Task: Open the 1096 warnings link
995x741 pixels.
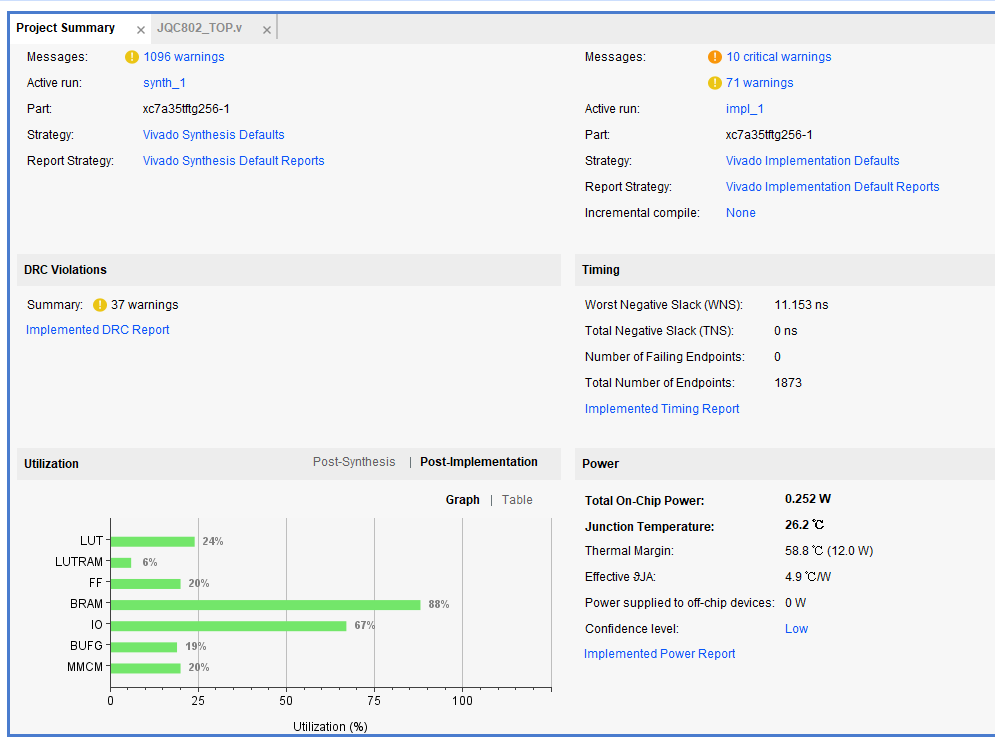Action: point(184,57)
